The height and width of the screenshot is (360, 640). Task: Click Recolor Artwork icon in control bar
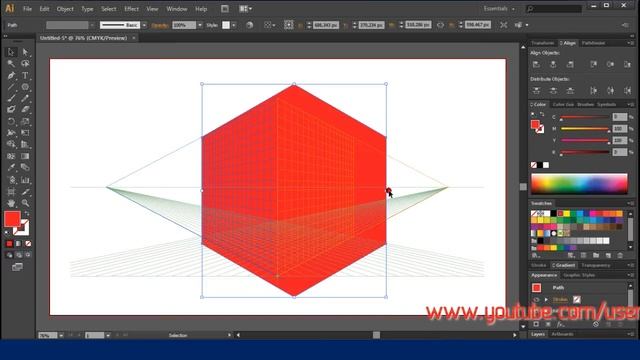point(249,25)
